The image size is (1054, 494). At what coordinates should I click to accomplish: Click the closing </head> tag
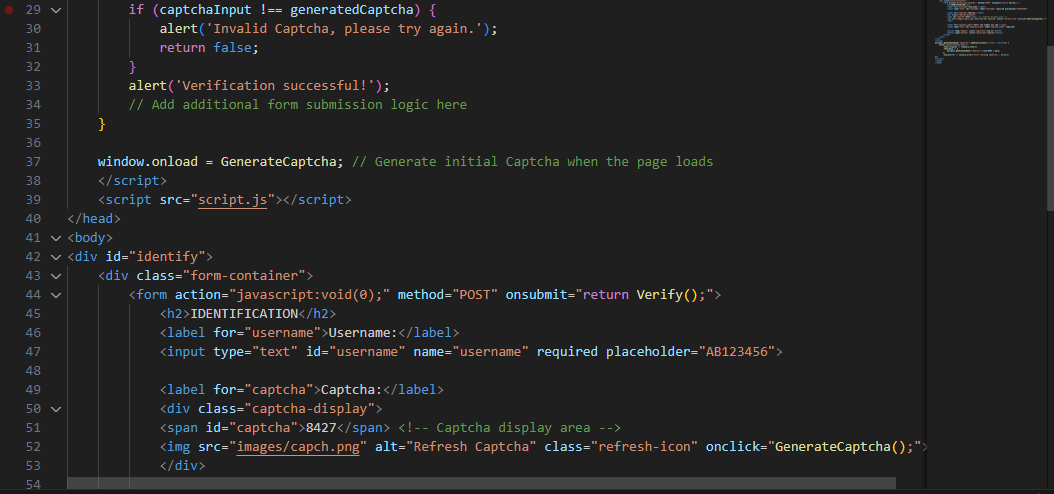point(94,218)
